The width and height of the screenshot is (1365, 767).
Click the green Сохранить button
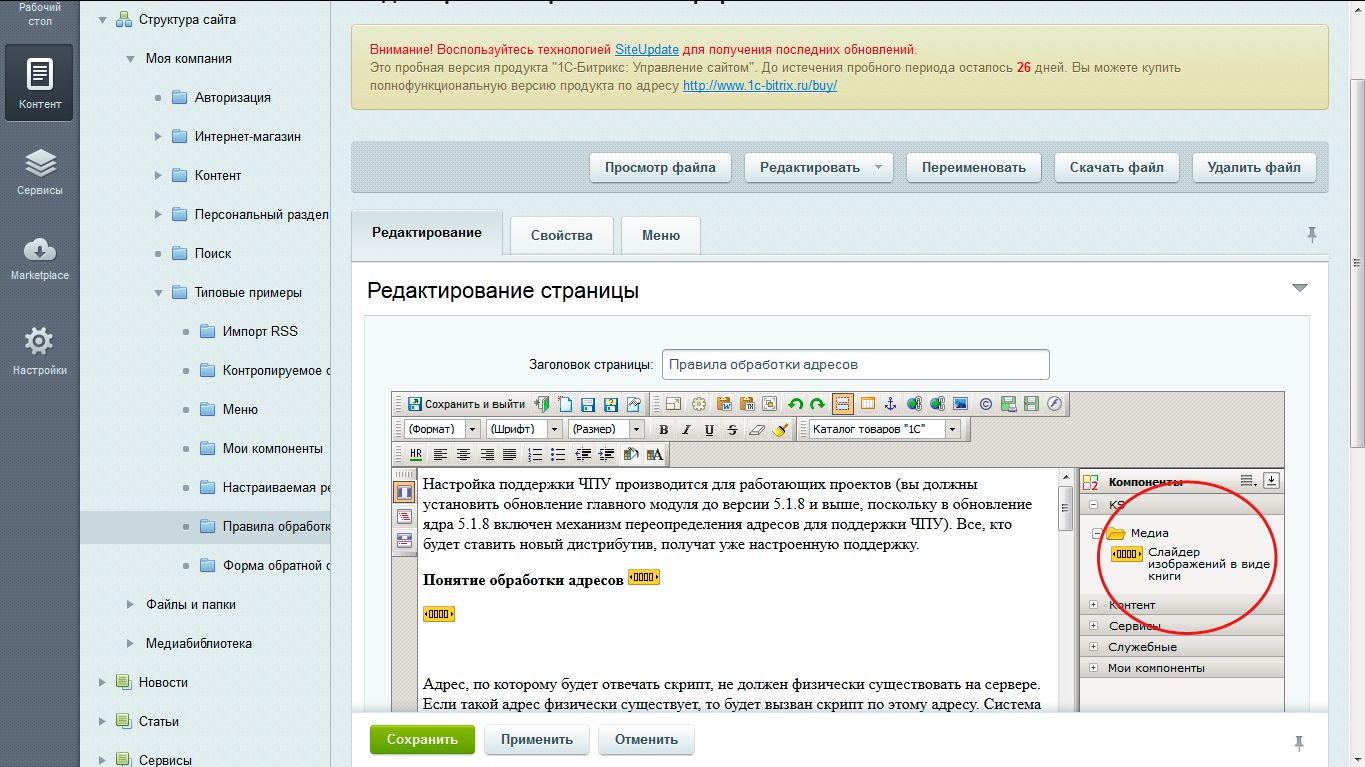[x=422, y=740]
